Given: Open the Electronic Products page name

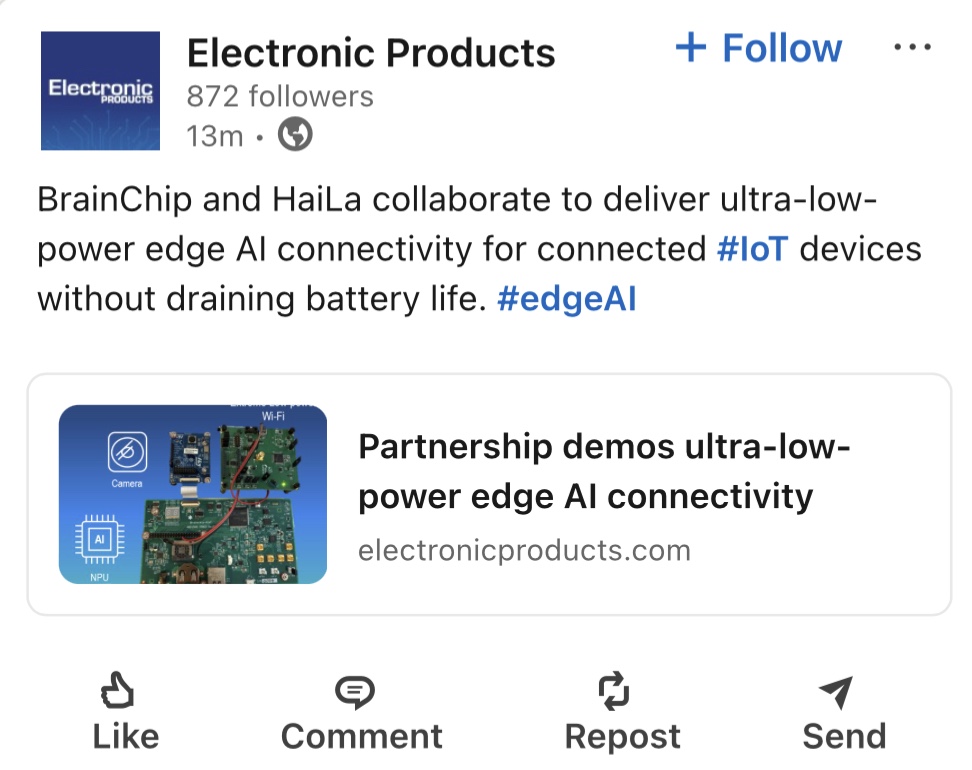Looking at the screenshot, I should coord(371,52).
